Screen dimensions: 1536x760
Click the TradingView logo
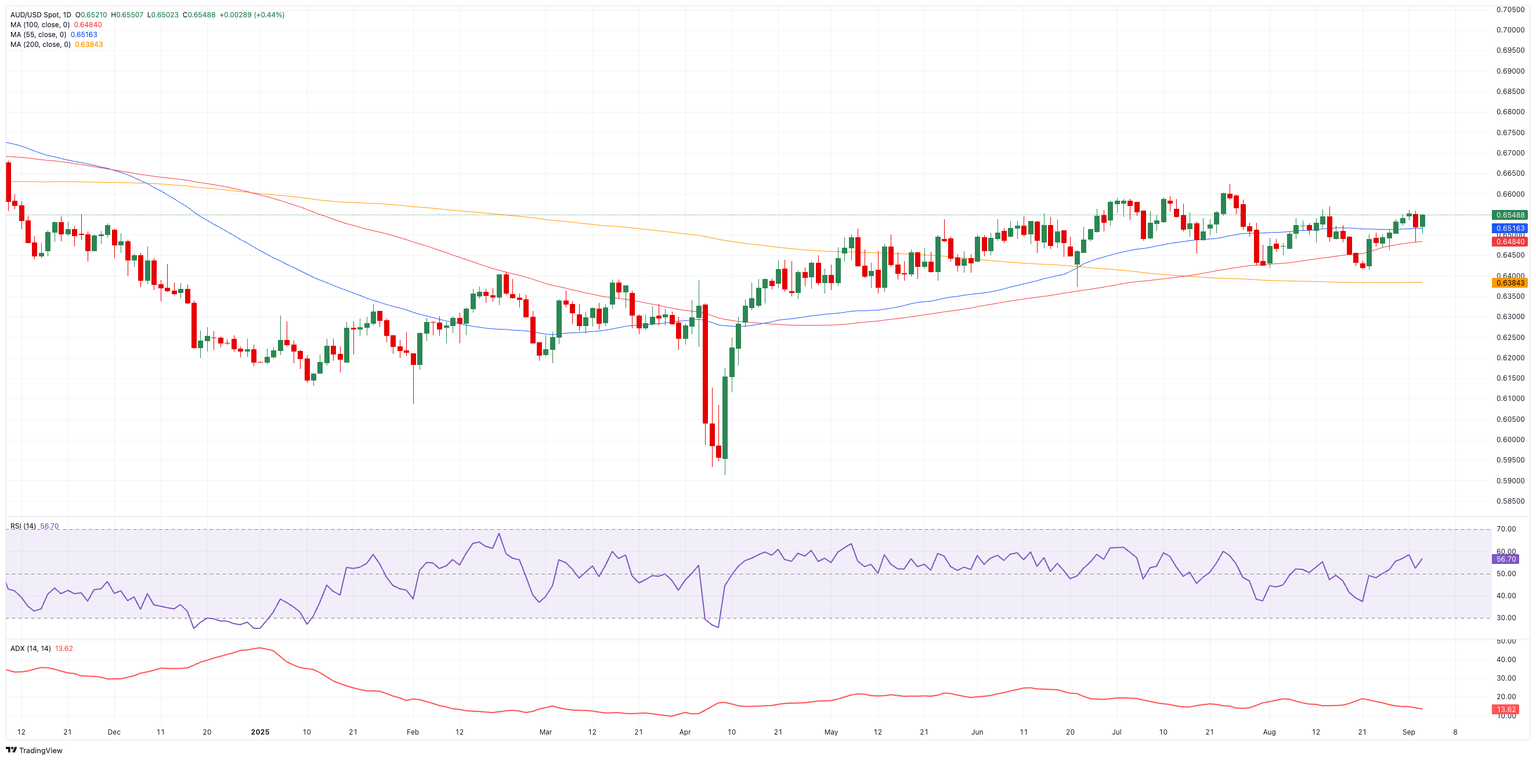click(34, 750)
